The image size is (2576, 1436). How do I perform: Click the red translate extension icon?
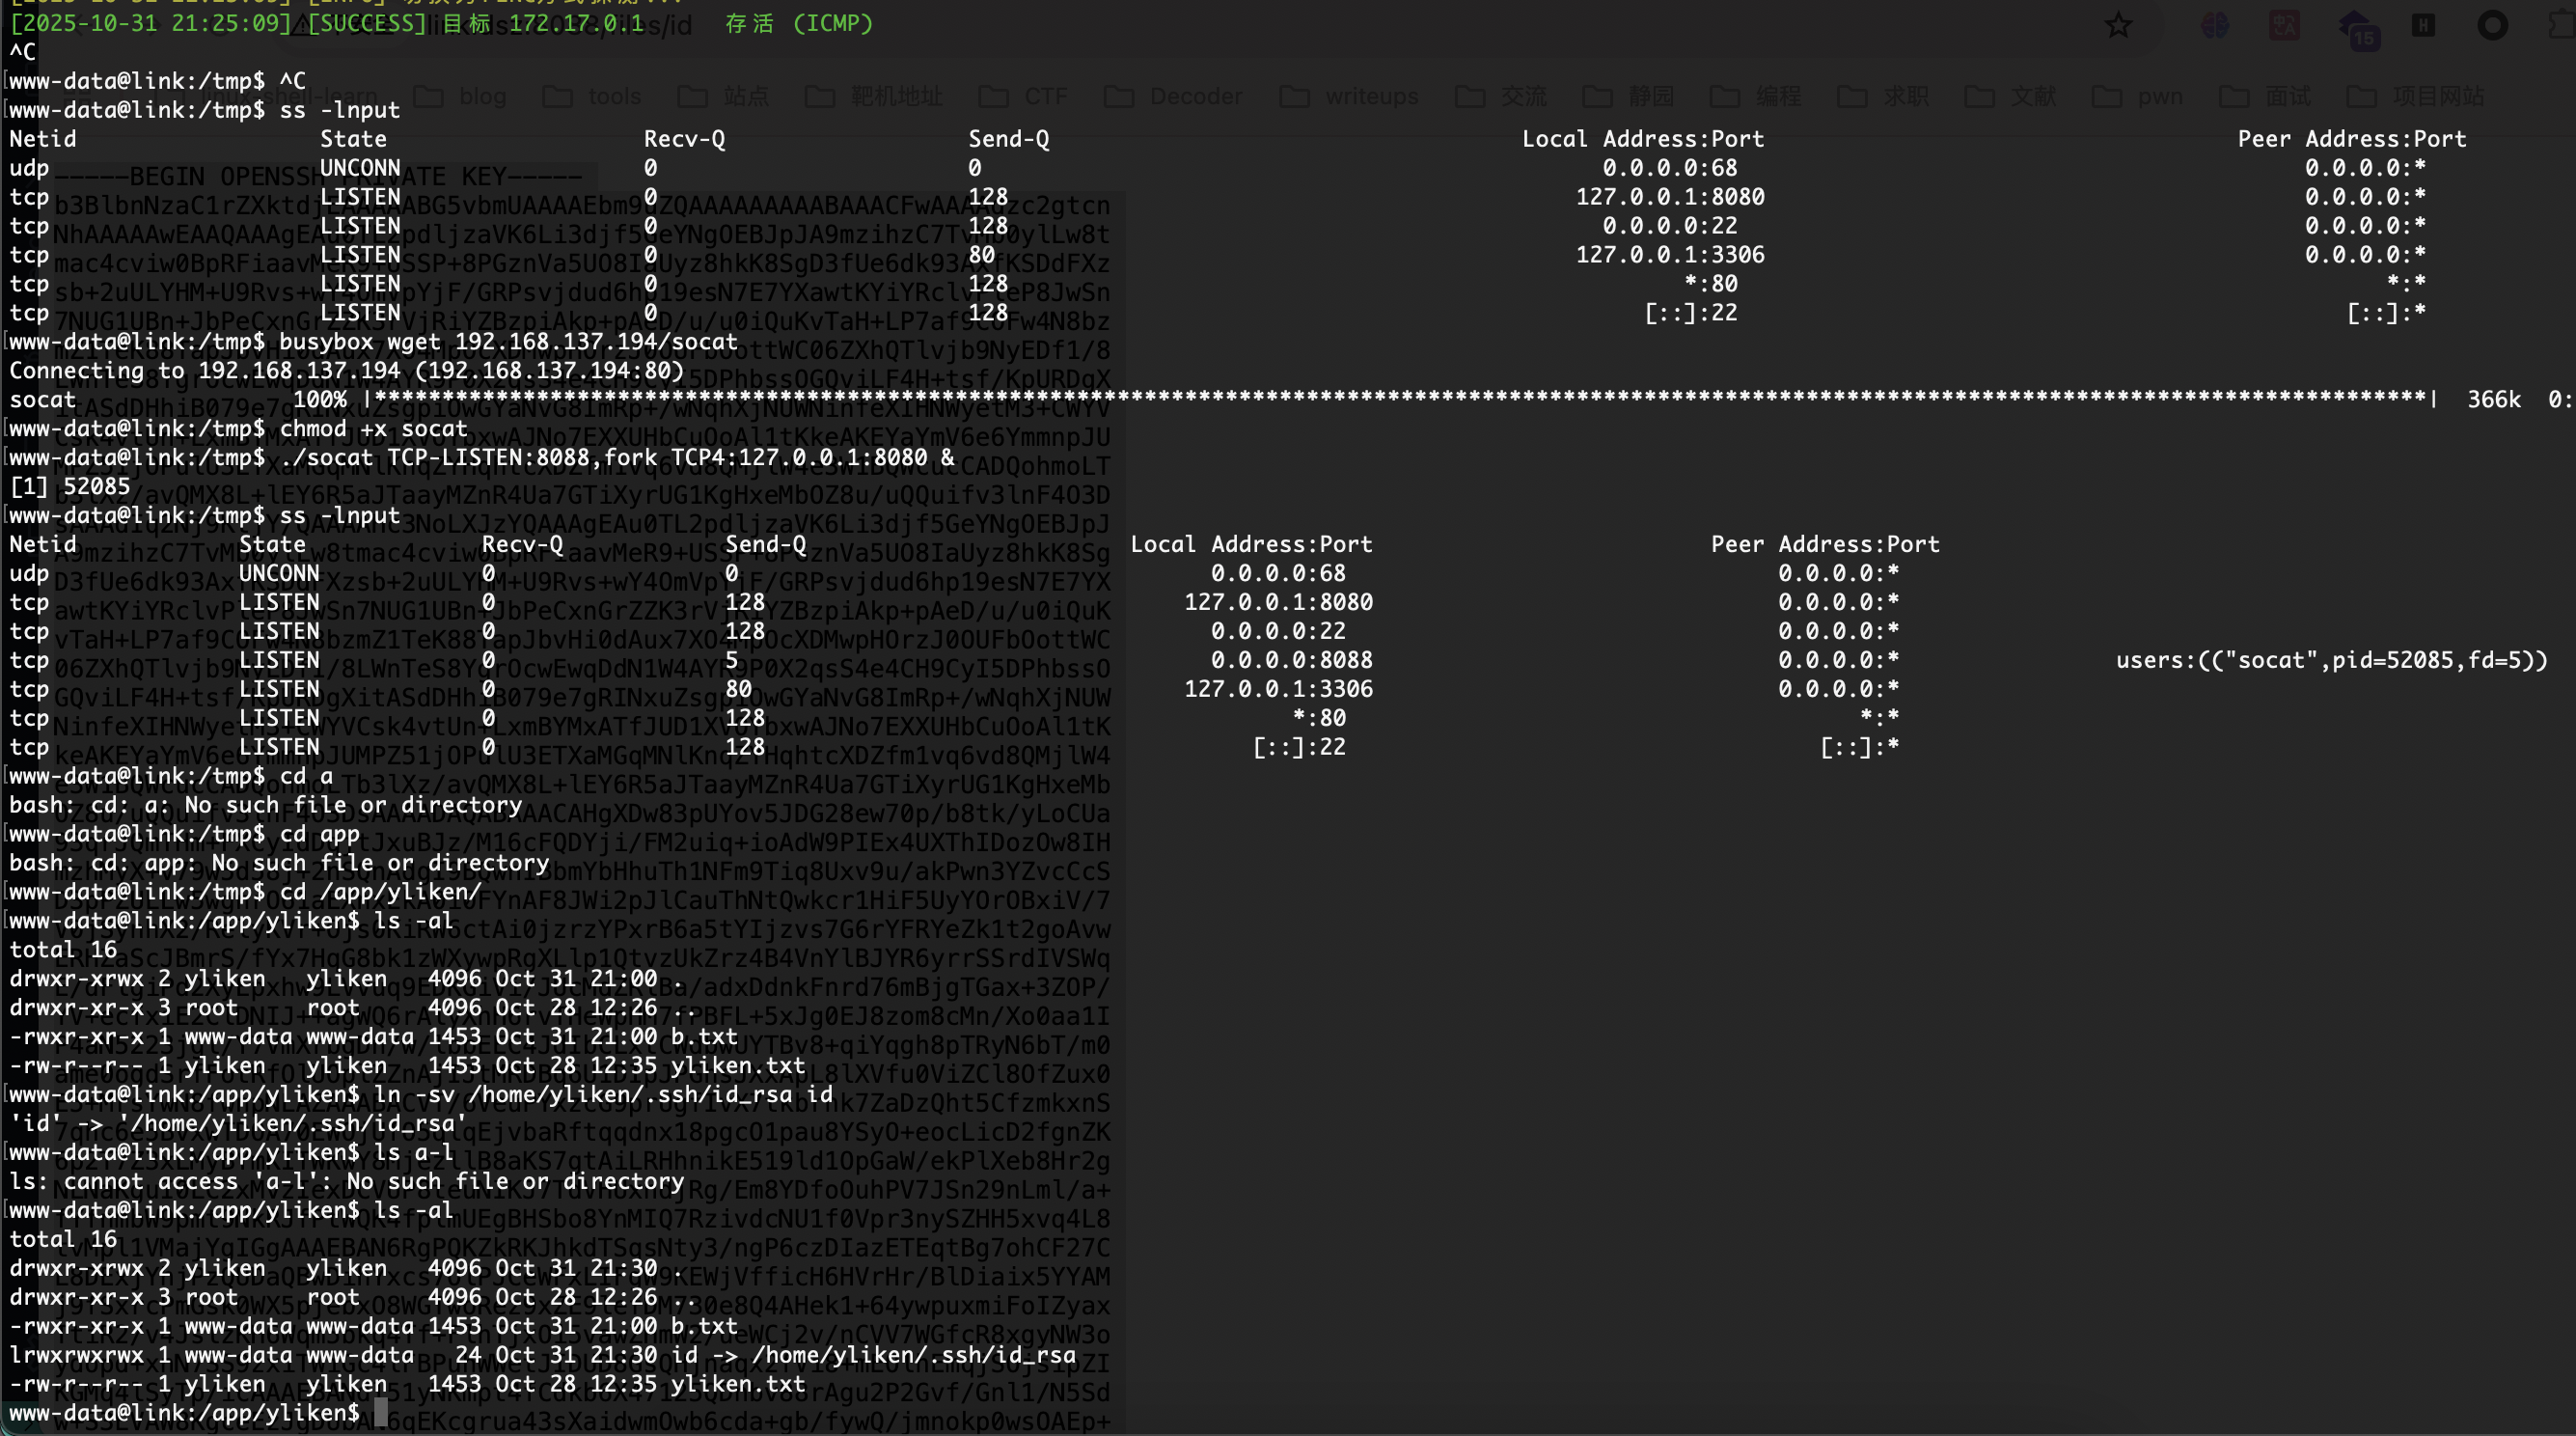[2284, 25]
